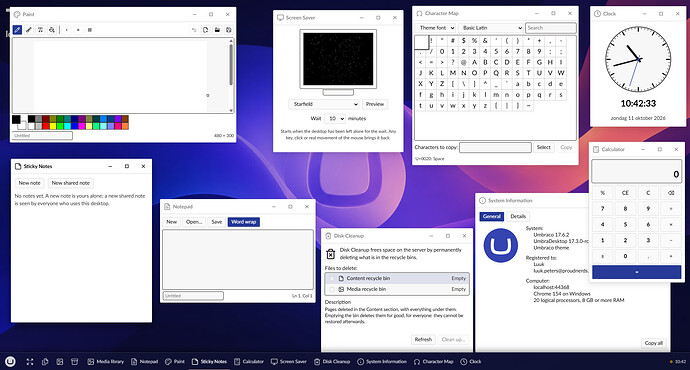
Task: Bring up System Information from the taskbar
Action: click(382, 362)
